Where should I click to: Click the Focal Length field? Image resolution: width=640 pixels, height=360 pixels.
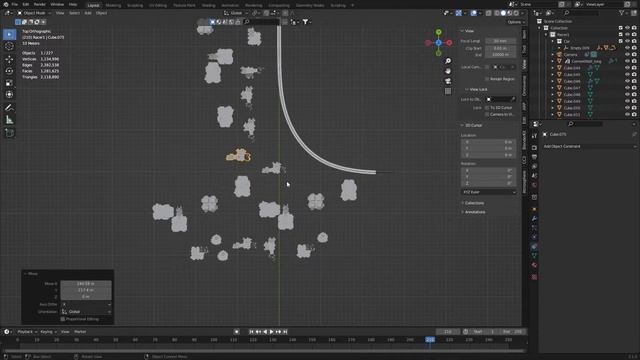tap(500, 41)
